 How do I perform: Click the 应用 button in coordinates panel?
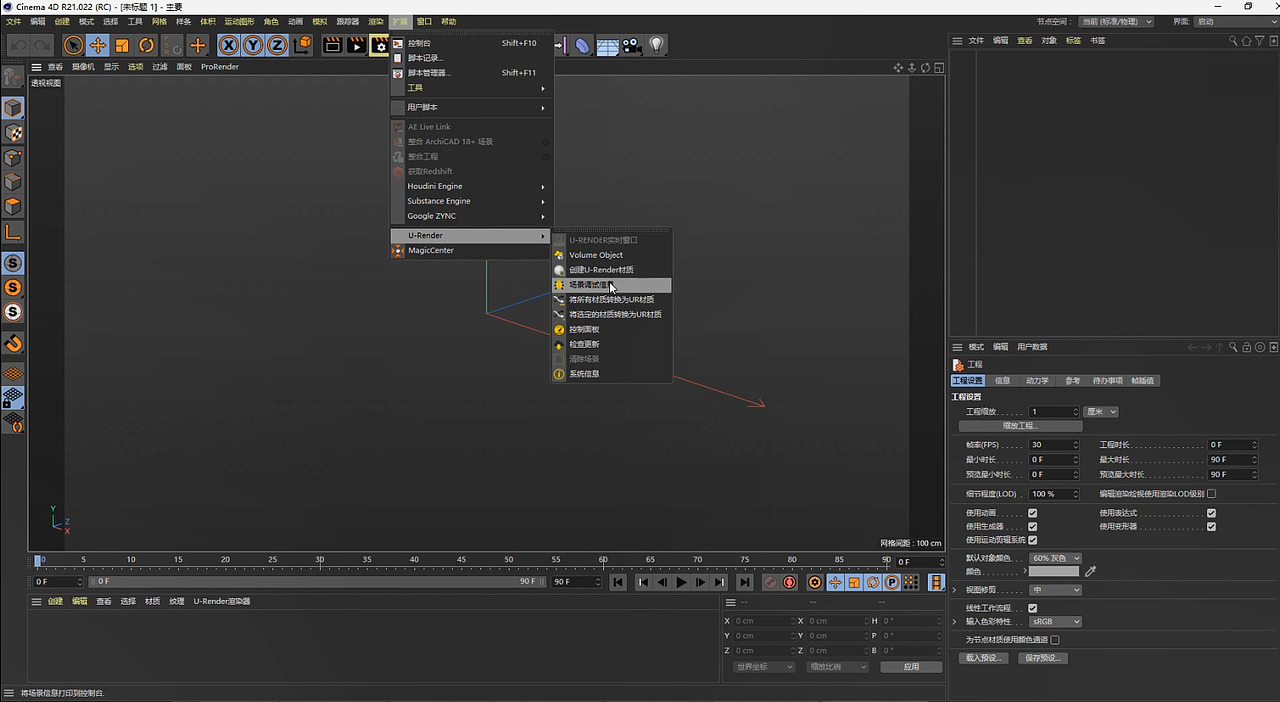click(911, 667)
